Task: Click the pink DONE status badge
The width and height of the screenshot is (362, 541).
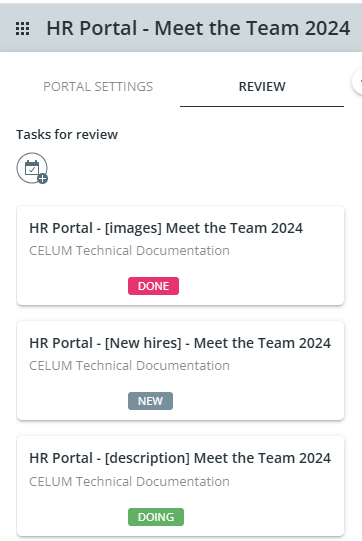Action: tap(154, 286)
